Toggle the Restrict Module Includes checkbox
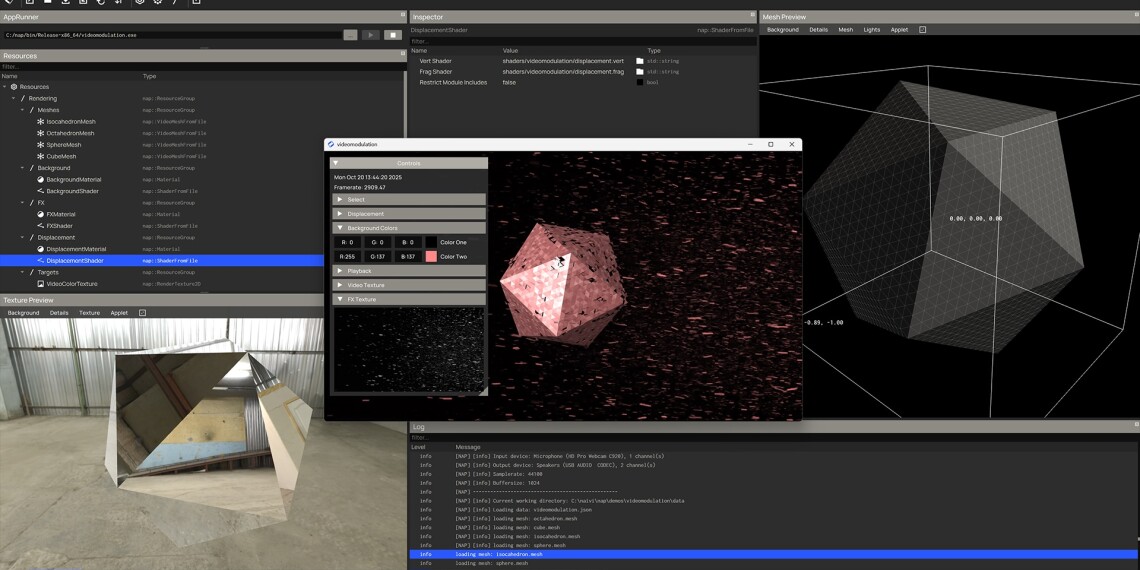The image size is (1140, 570). tap(640, 83)
